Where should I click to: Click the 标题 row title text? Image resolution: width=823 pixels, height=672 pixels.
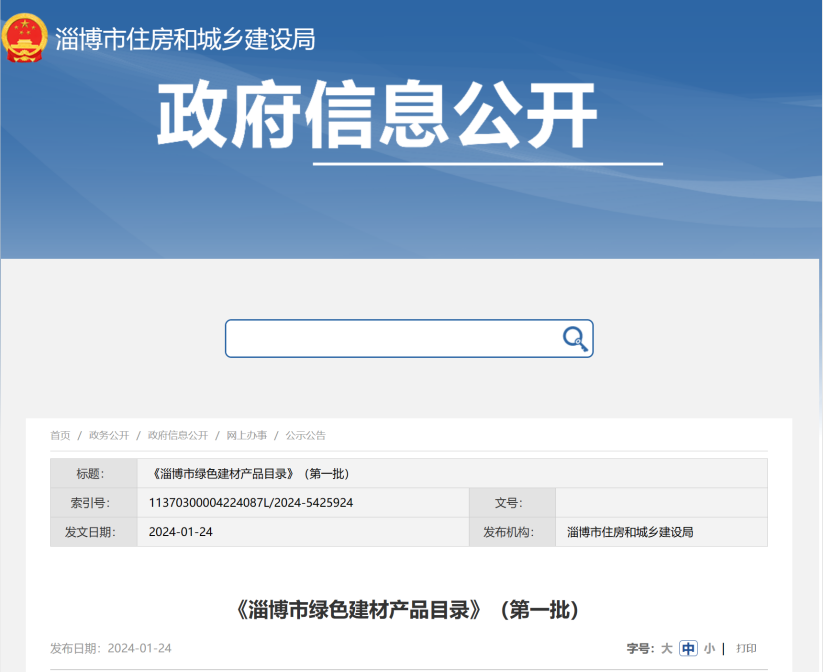tap(251, 474)
